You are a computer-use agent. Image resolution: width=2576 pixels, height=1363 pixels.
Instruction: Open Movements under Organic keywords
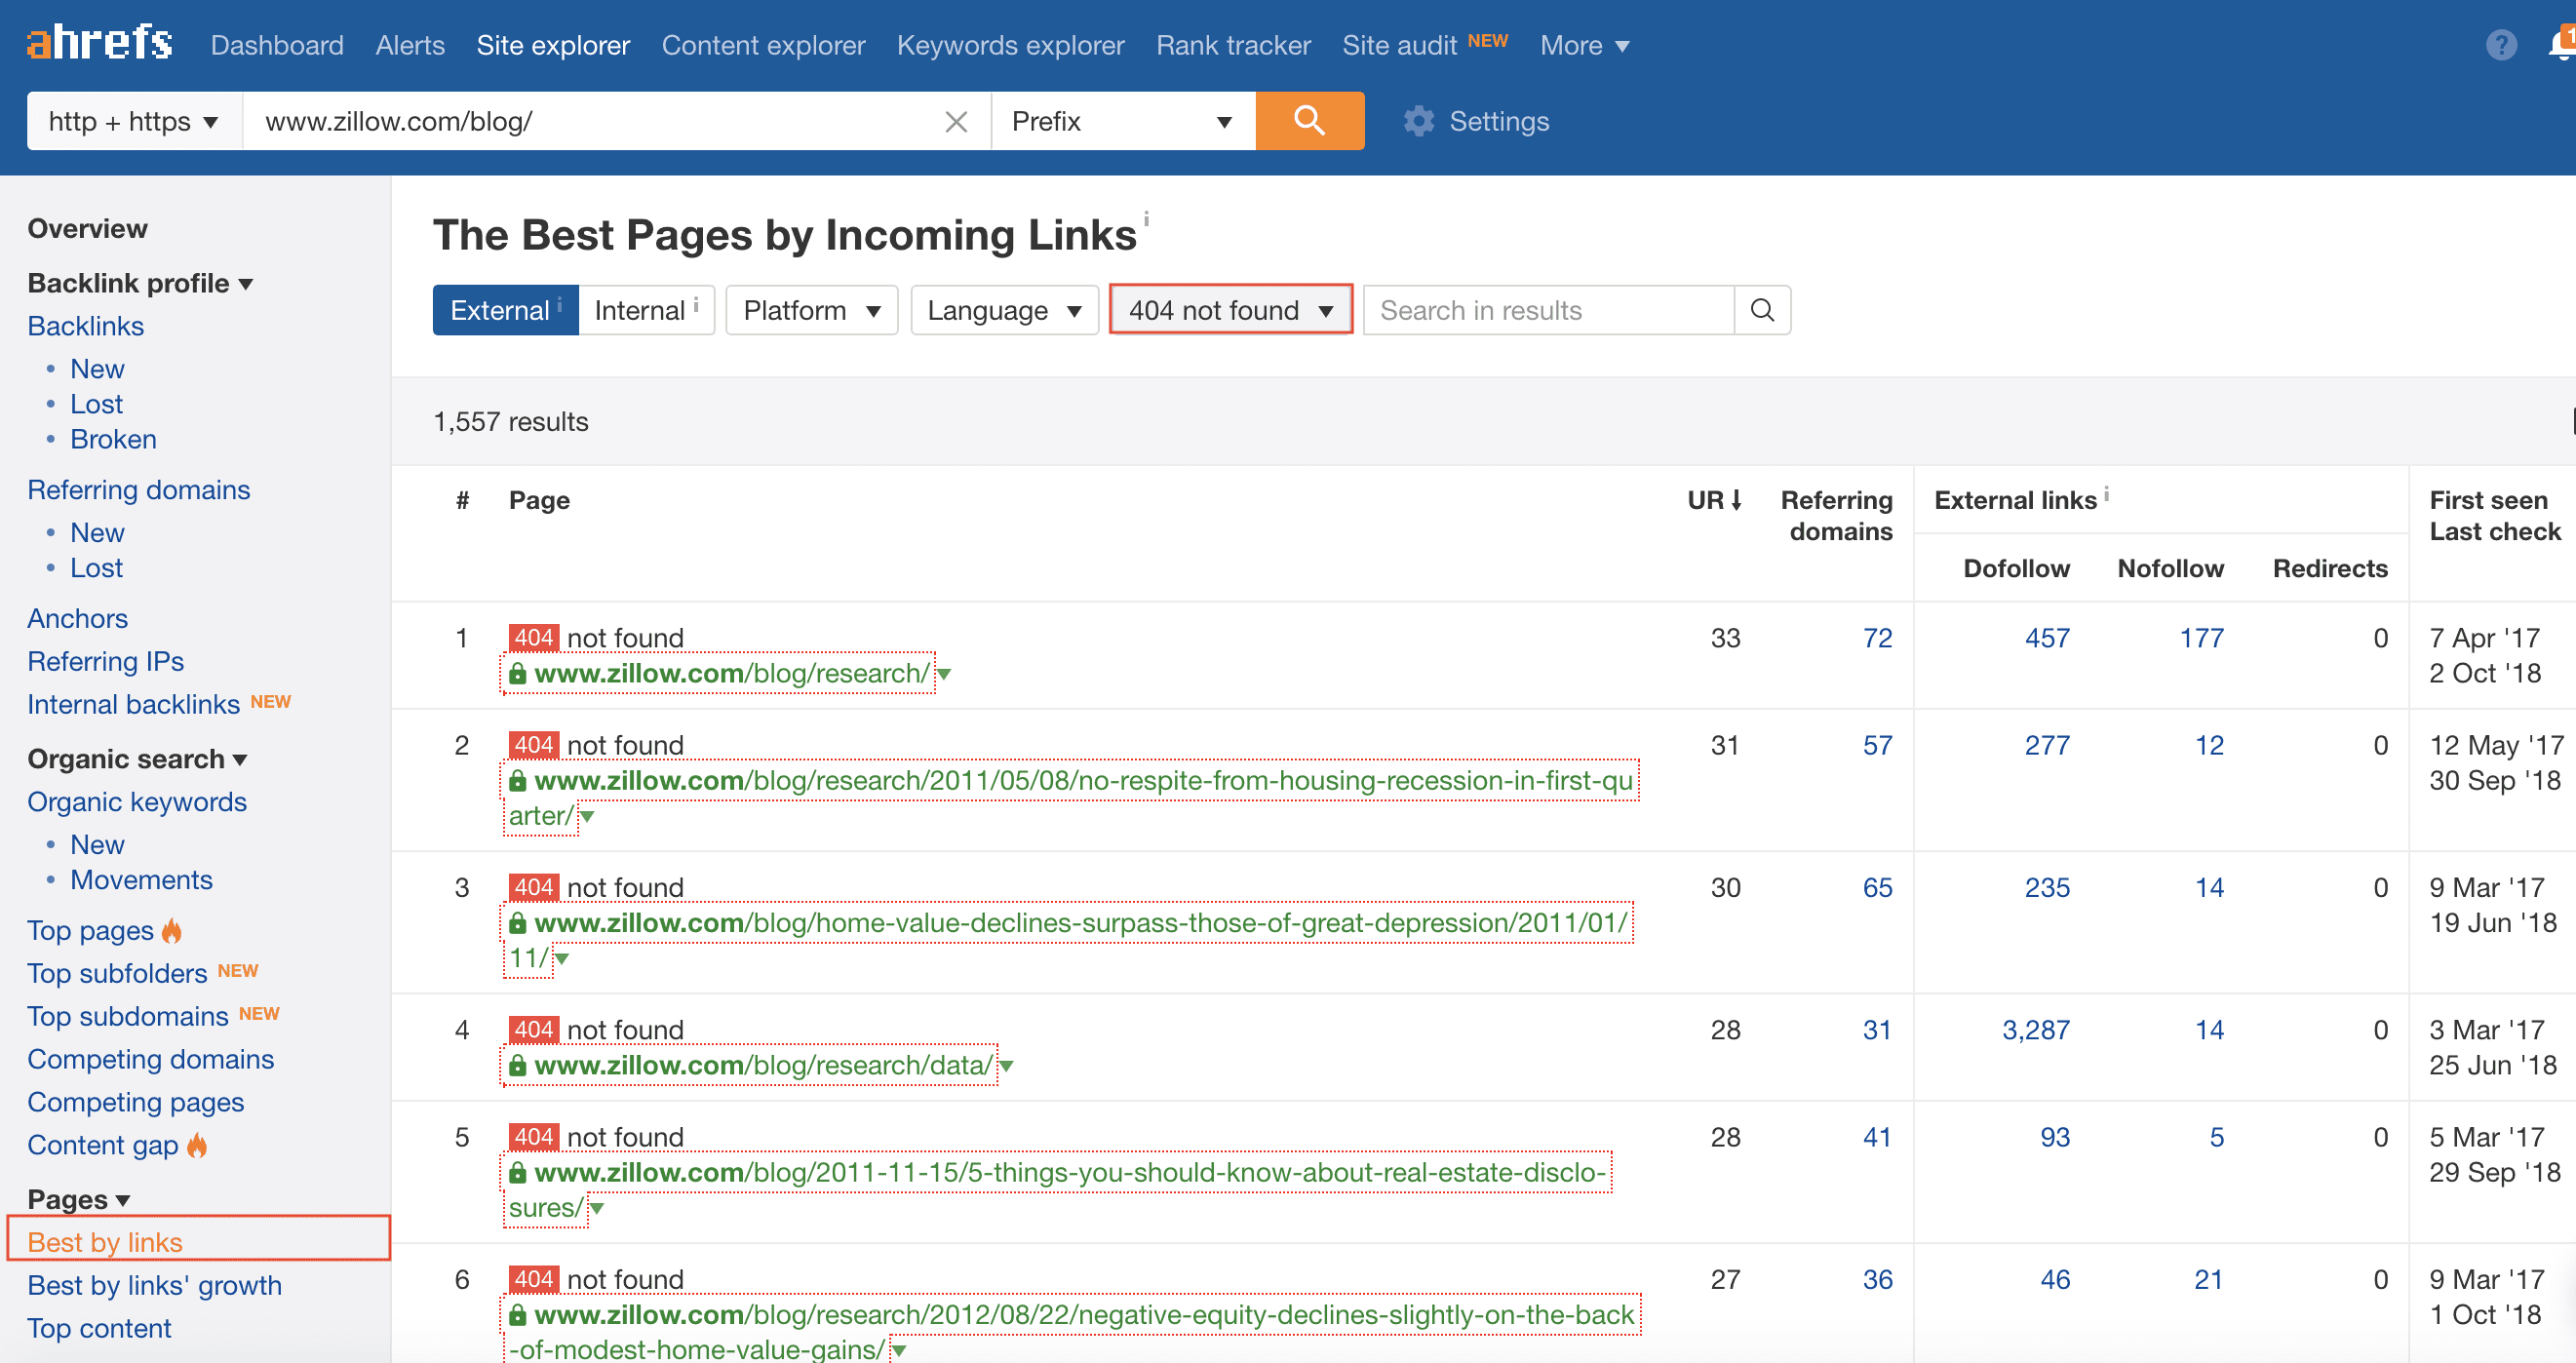click(x=141, y=880)
